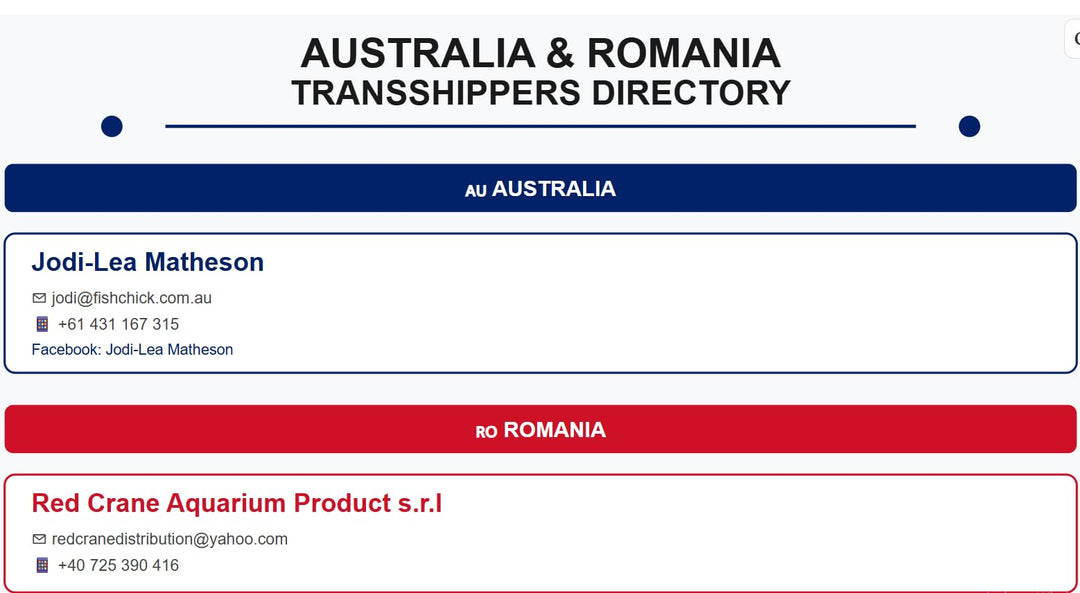Select the blue AUSTRALIA section banner
The height and width of the screenshot is (593, 1080).
(x=540, y=188)
